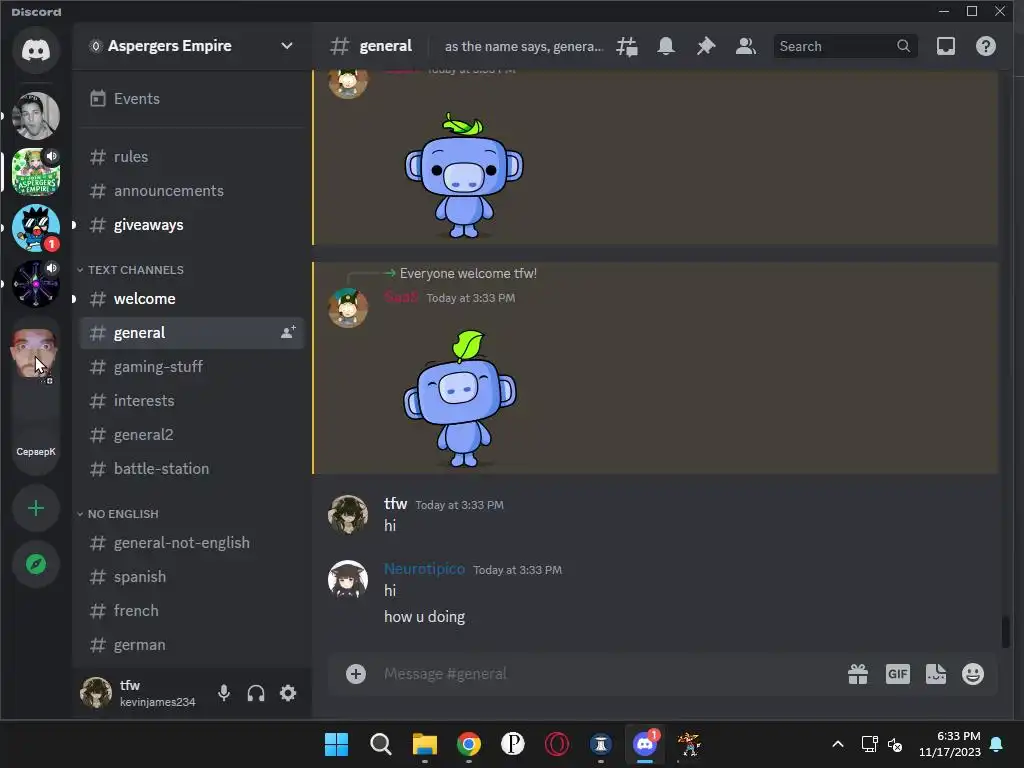Open the emoji picker

click(x=972, y=674)
